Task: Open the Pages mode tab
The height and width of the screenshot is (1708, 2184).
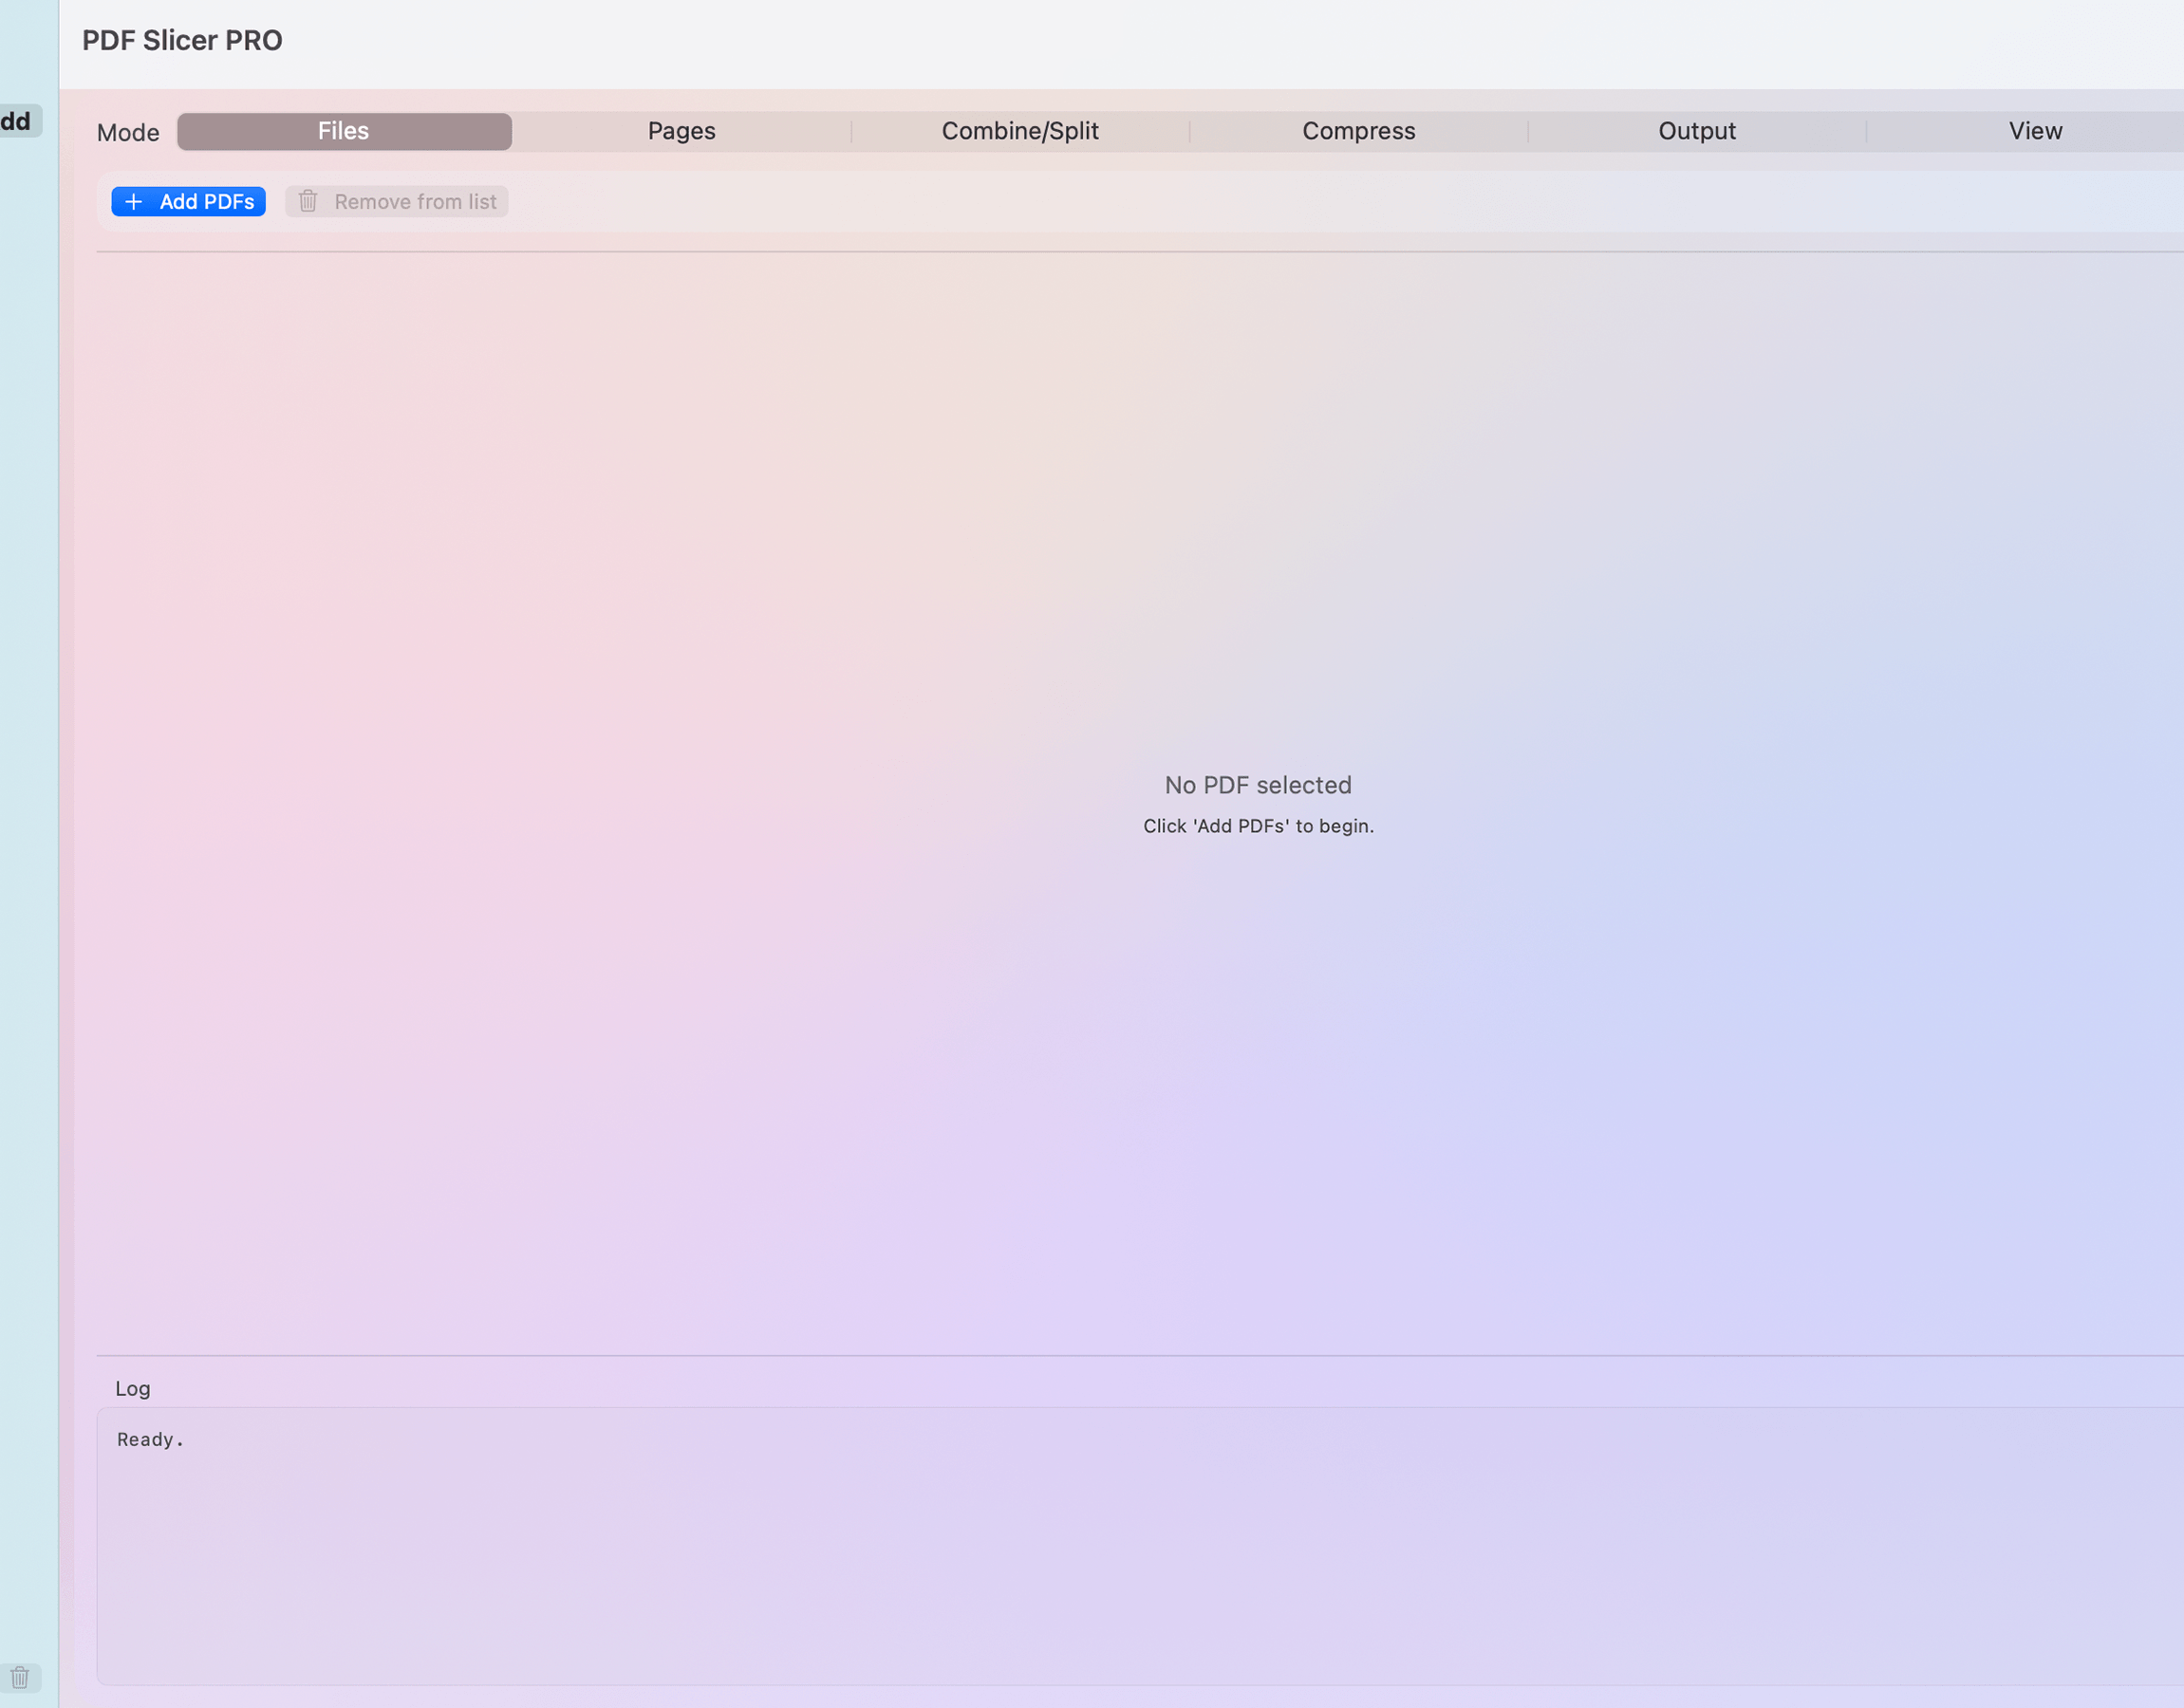Action: pos(682,131)
